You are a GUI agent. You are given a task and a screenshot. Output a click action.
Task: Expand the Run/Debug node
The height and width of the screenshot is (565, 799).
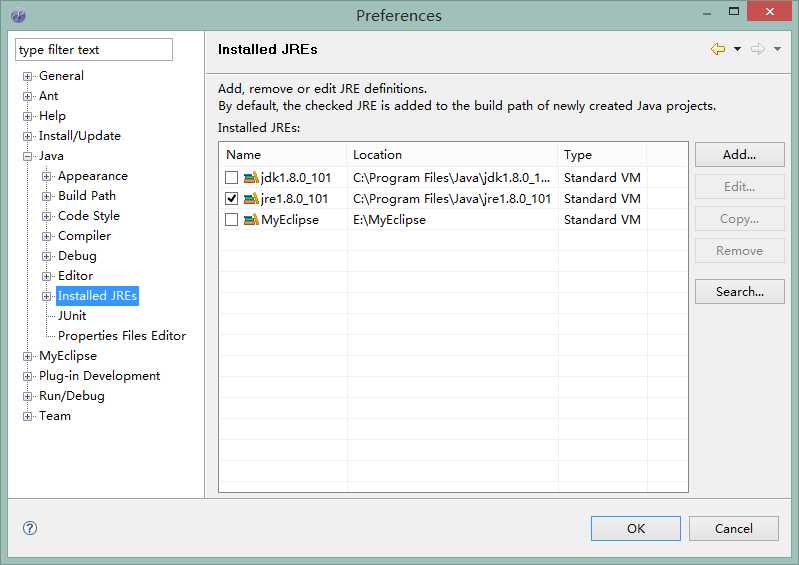[x=28, y=396]
